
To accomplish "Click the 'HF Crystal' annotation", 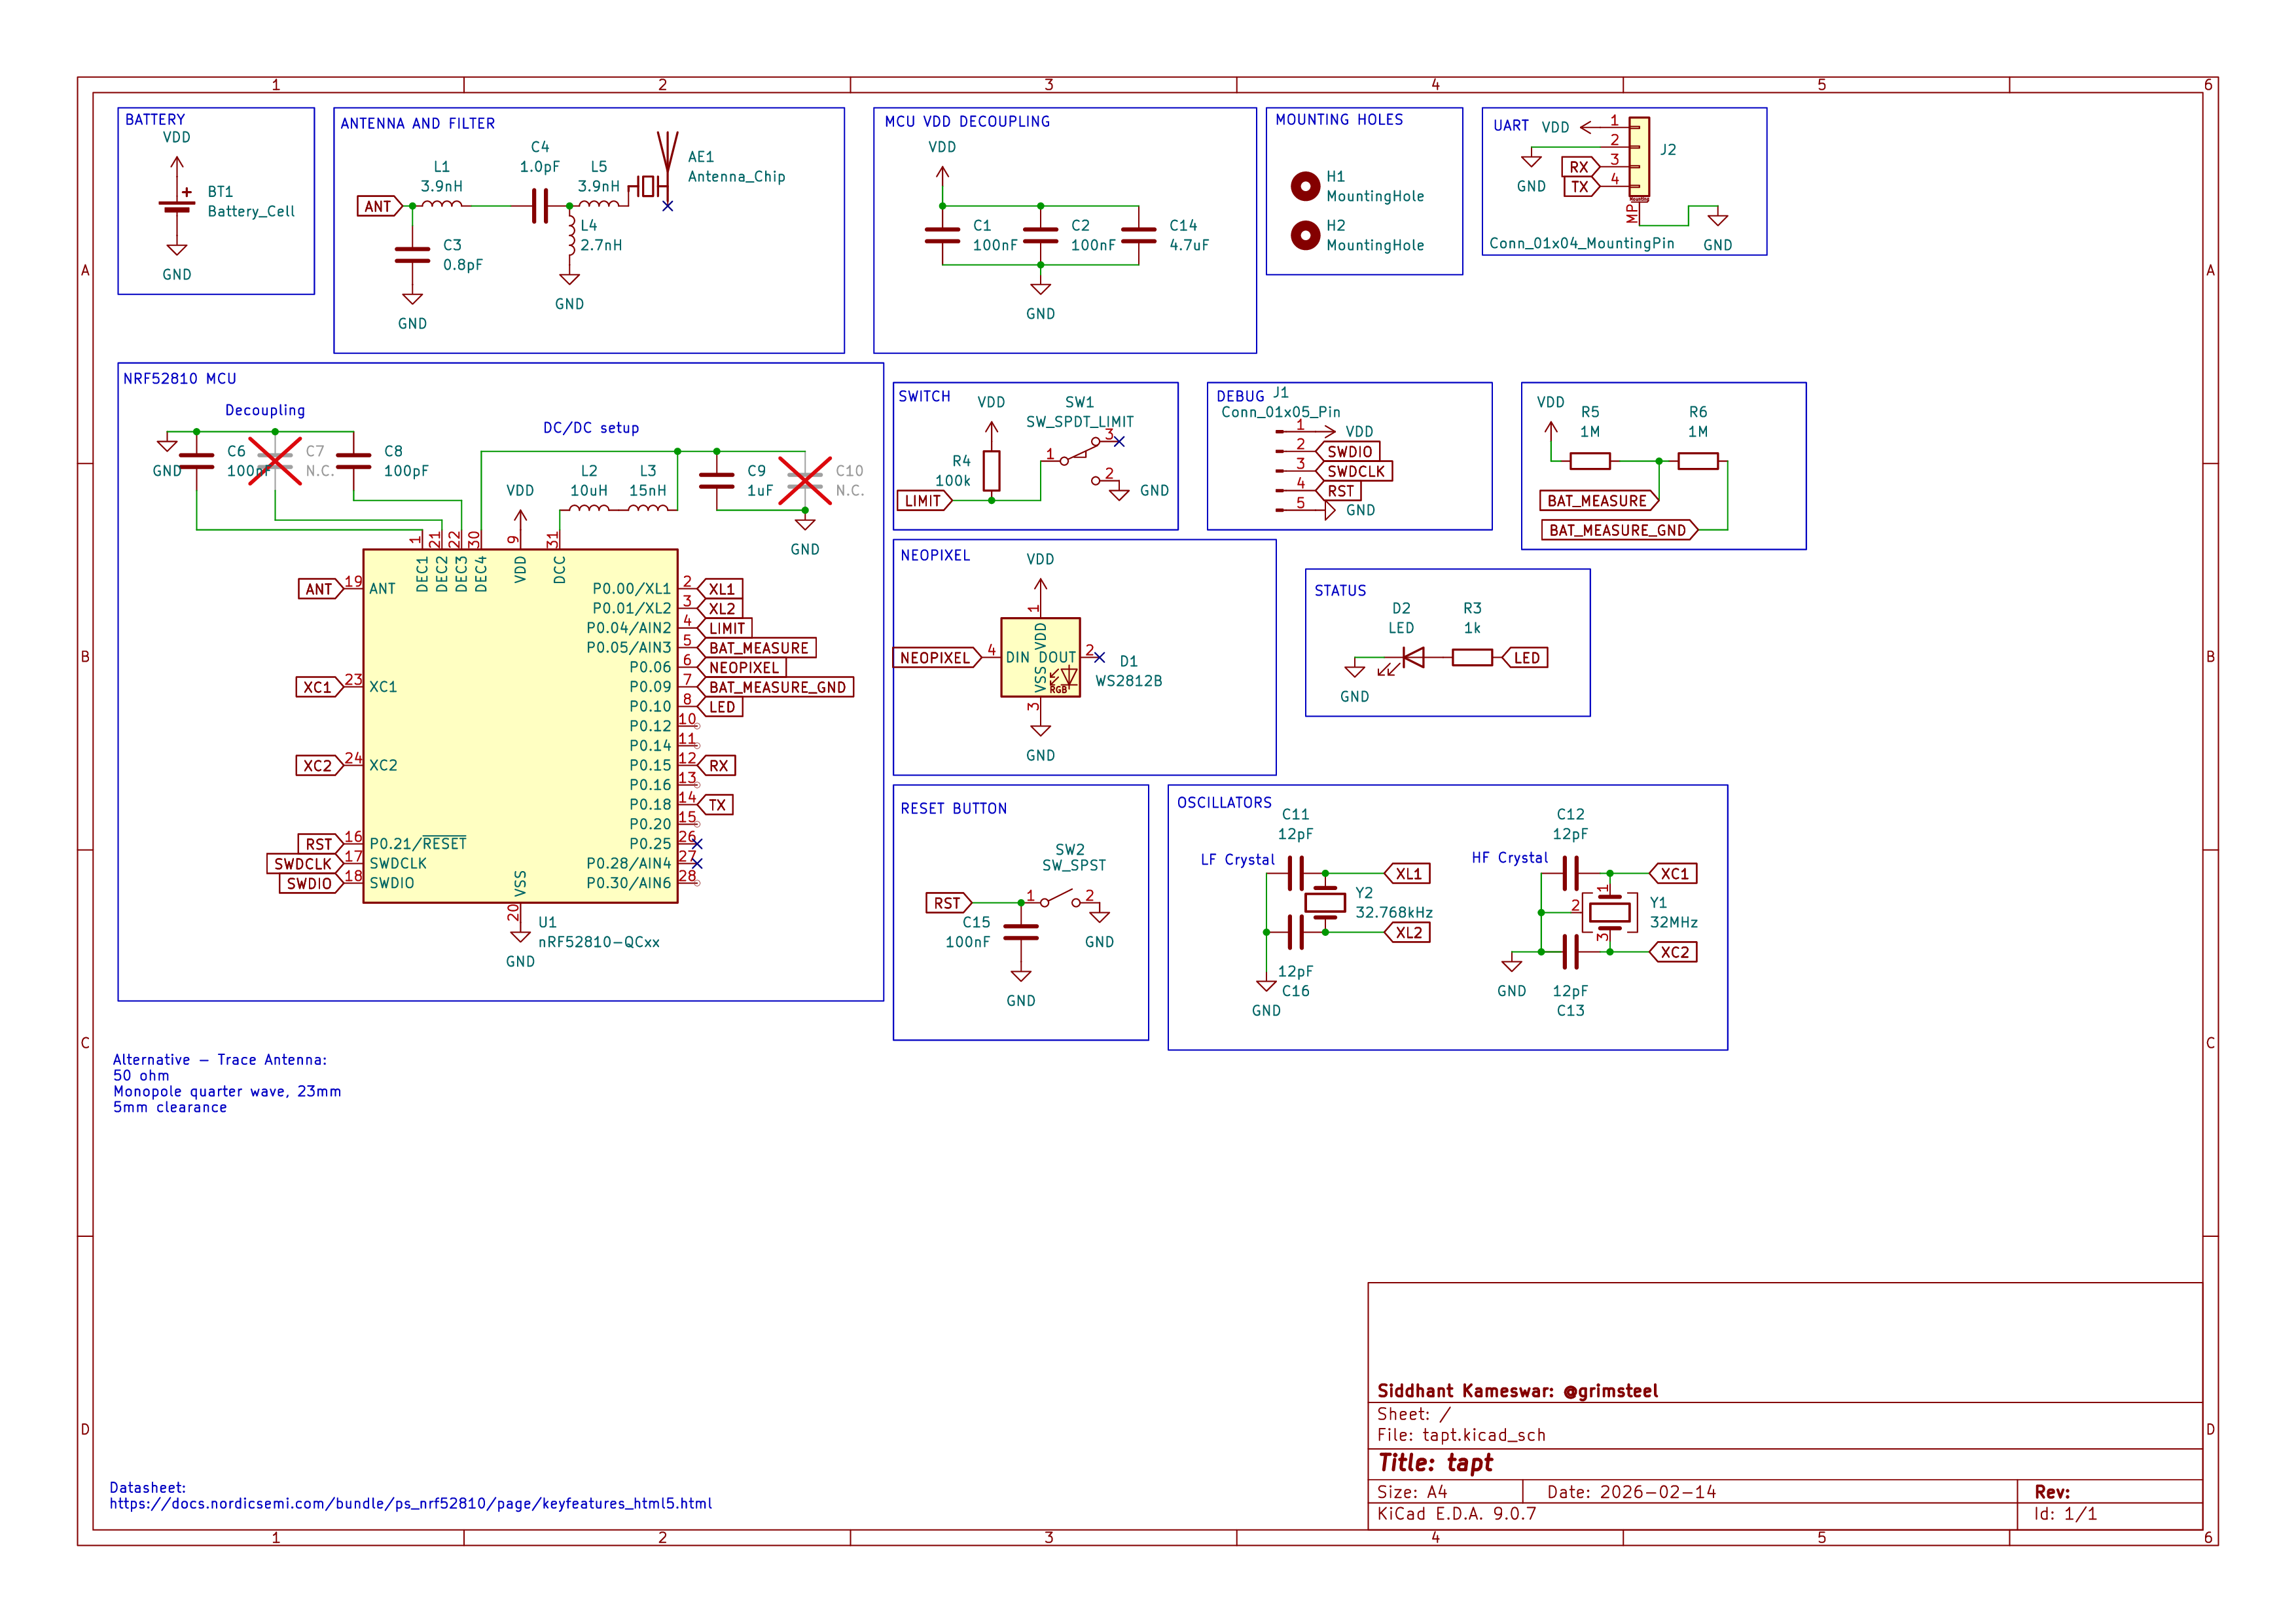I will click(1509, 858).
